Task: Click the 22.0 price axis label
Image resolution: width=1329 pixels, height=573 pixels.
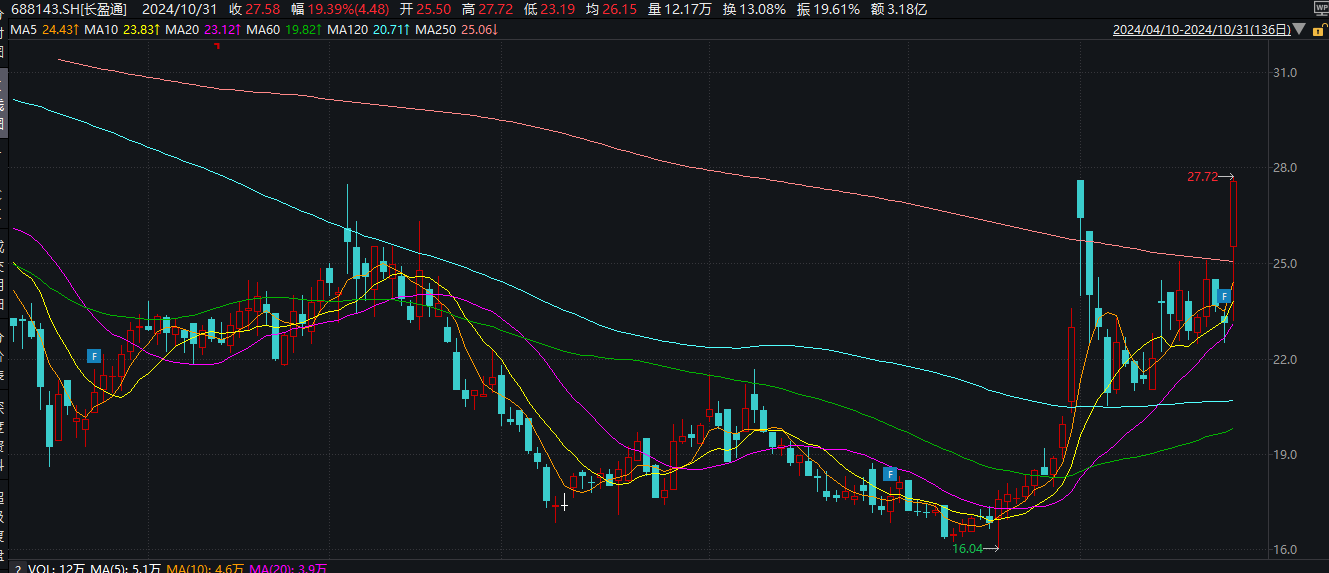Action: 1285,359
